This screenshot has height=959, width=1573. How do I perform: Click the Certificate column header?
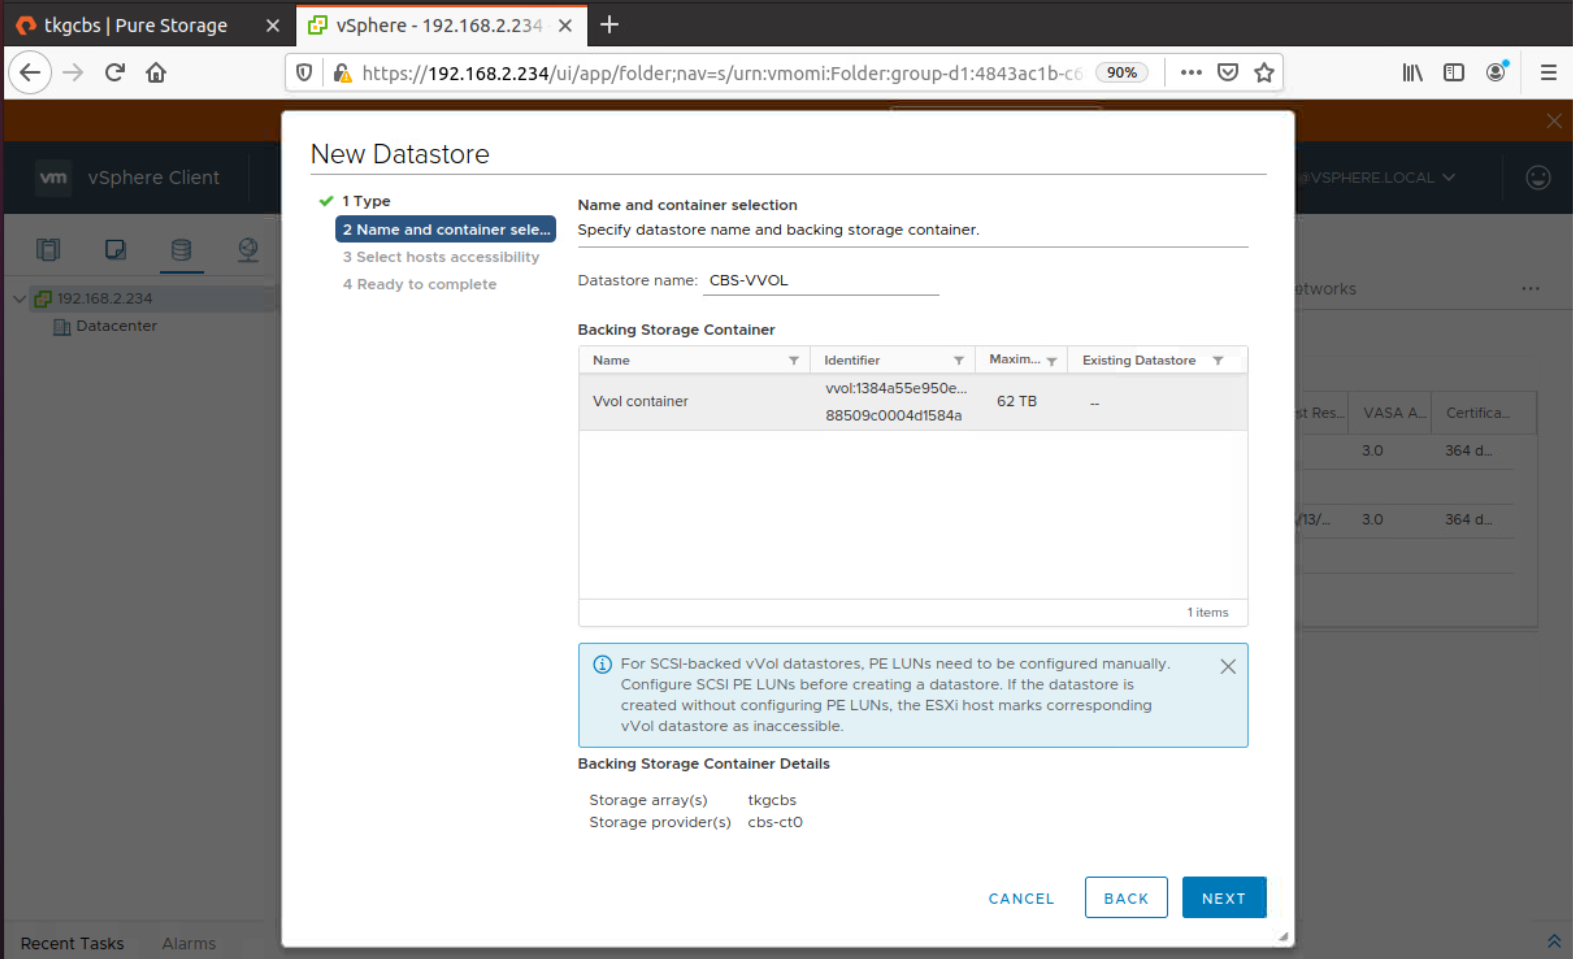coord(1478,413)
